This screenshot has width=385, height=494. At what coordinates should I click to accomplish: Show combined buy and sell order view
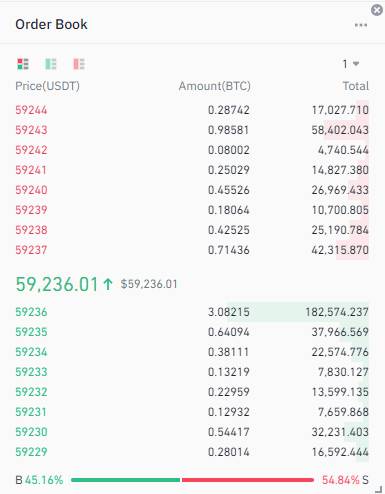coord(23,64)
